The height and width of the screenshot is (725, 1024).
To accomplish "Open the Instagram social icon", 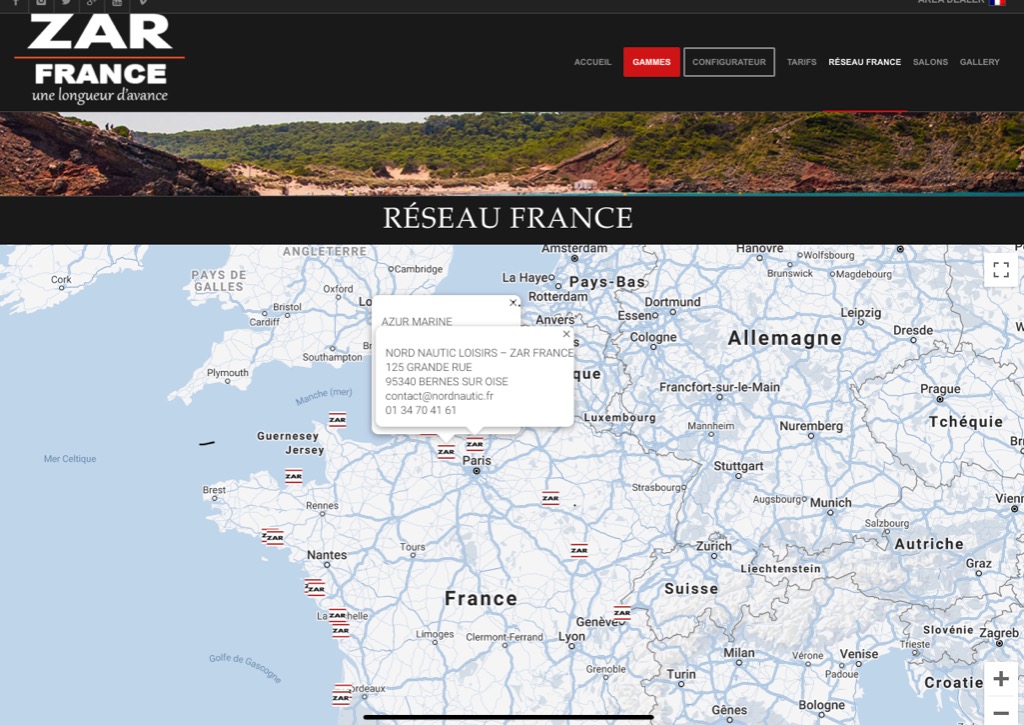I will coord(41,3).
